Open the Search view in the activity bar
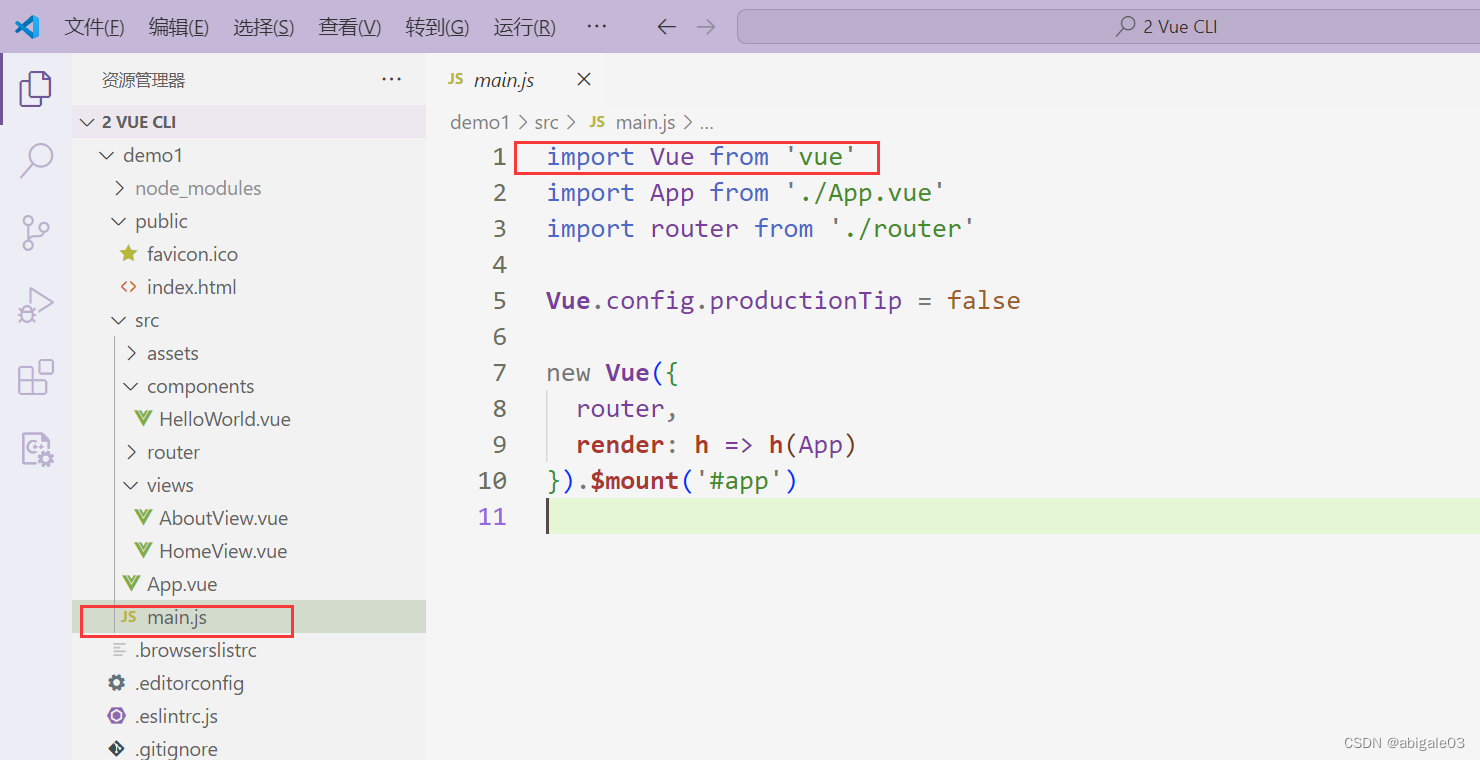The height and width of the screenshot is (760, 1480). [x=35, y=160]
